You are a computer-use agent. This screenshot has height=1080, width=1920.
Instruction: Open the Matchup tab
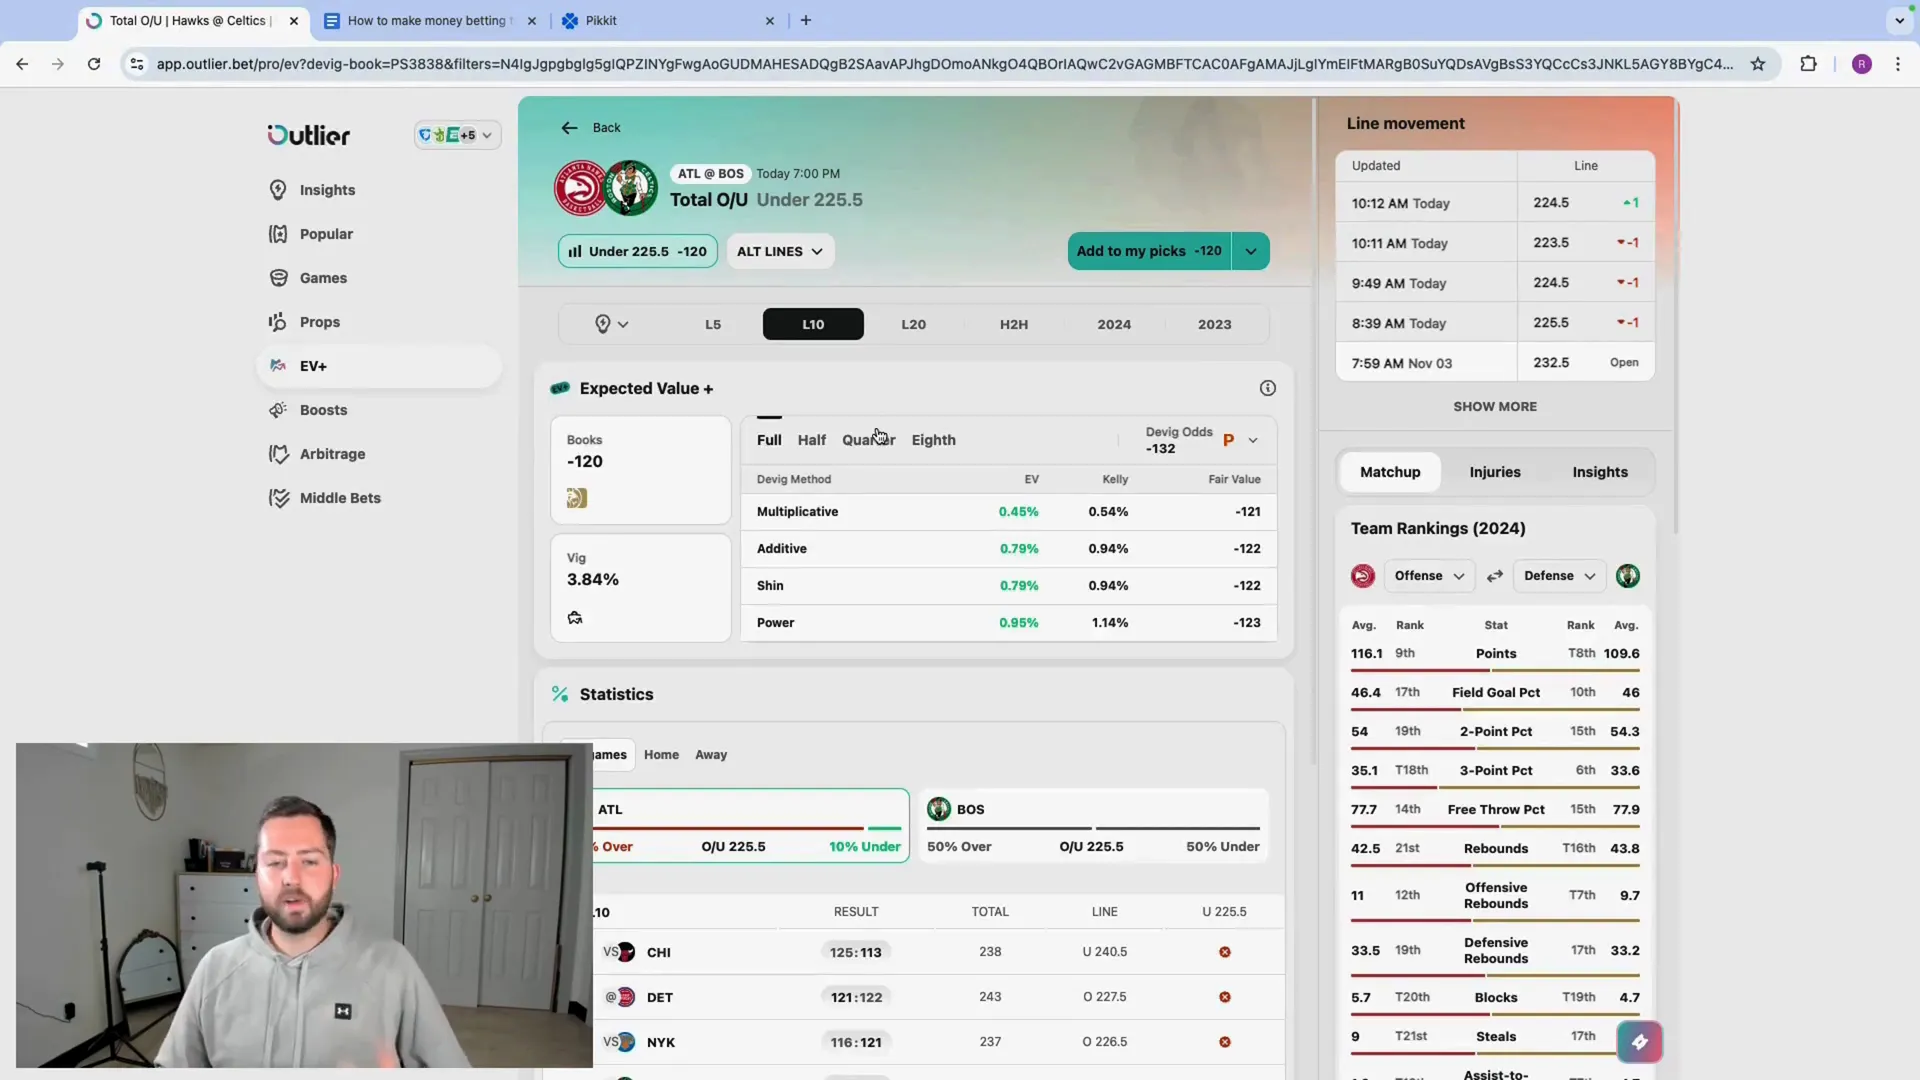click(1390, 472)
